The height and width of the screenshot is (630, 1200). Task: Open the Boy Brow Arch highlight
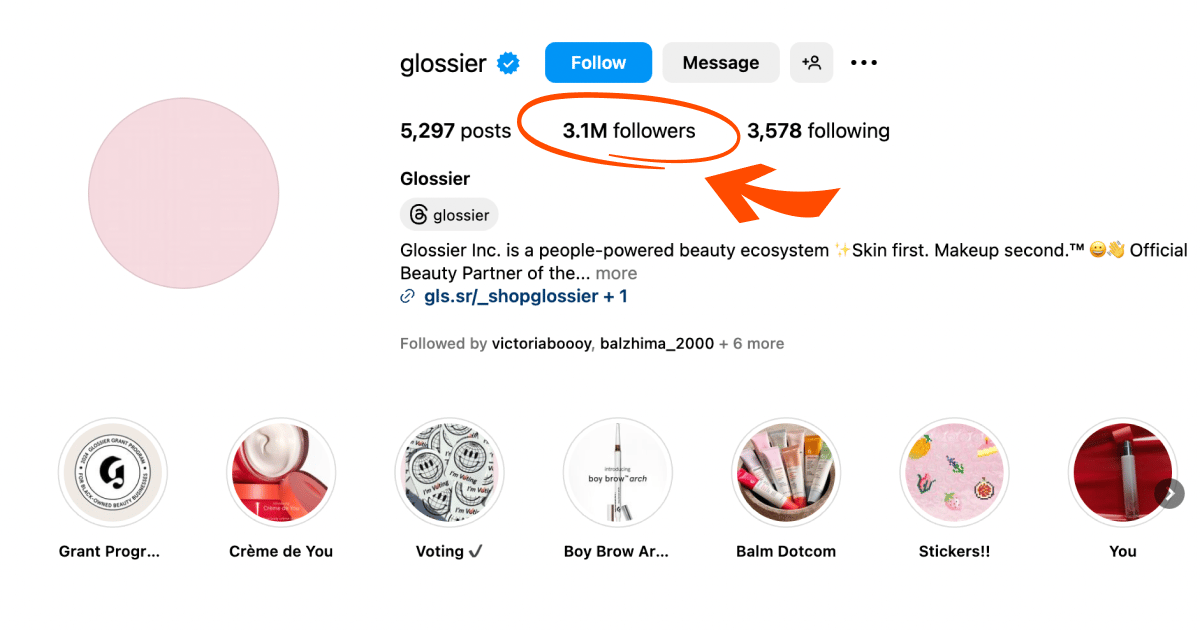pyautogui.click(x=617, y=472)
